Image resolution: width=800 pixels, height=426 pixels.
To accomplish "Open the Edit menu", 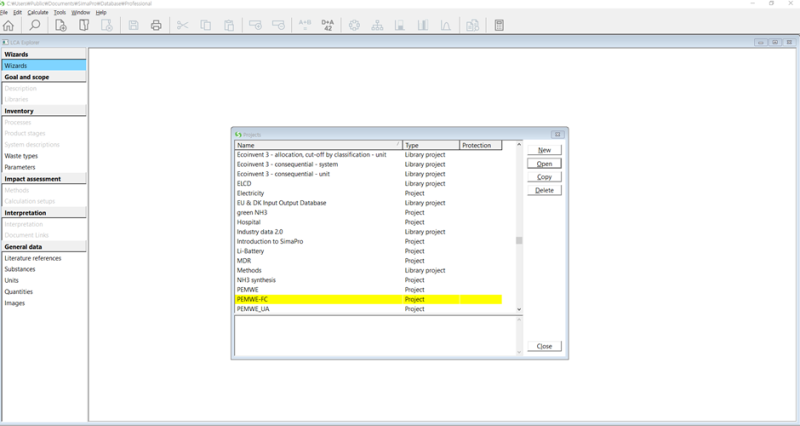I will pos(17,12).
